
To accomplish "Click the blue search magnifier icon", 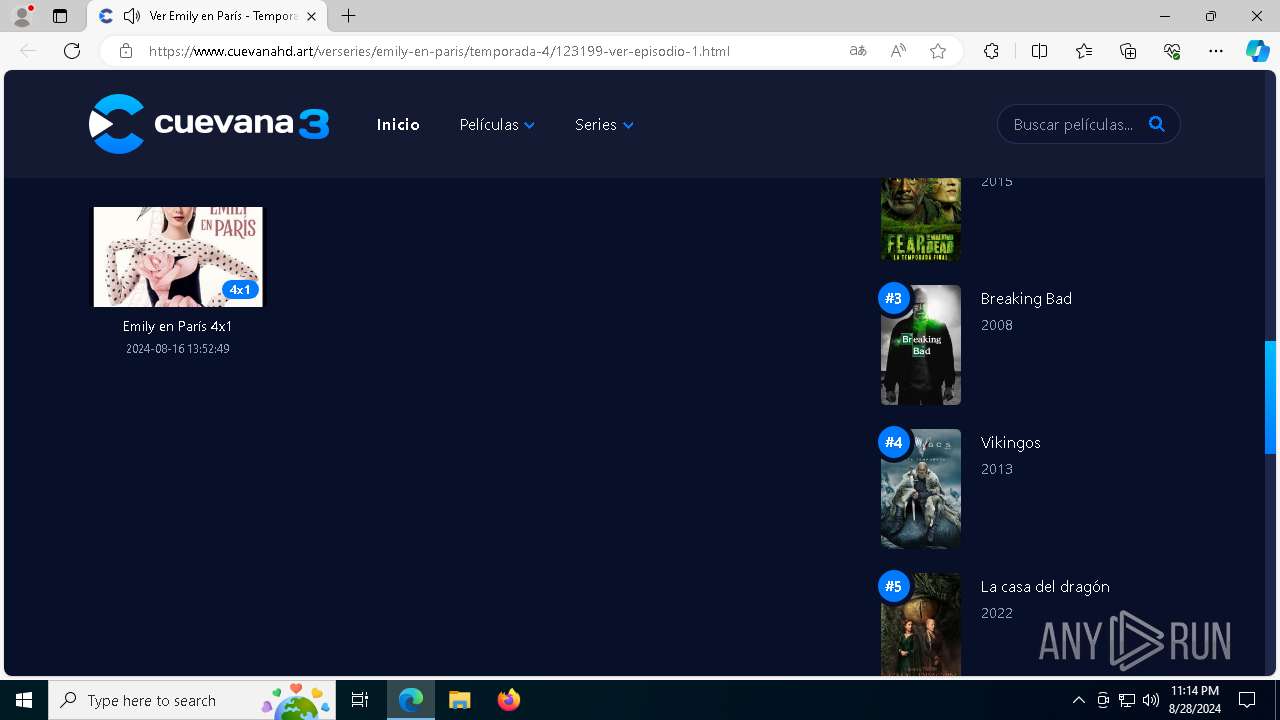I will (1157, 124).
